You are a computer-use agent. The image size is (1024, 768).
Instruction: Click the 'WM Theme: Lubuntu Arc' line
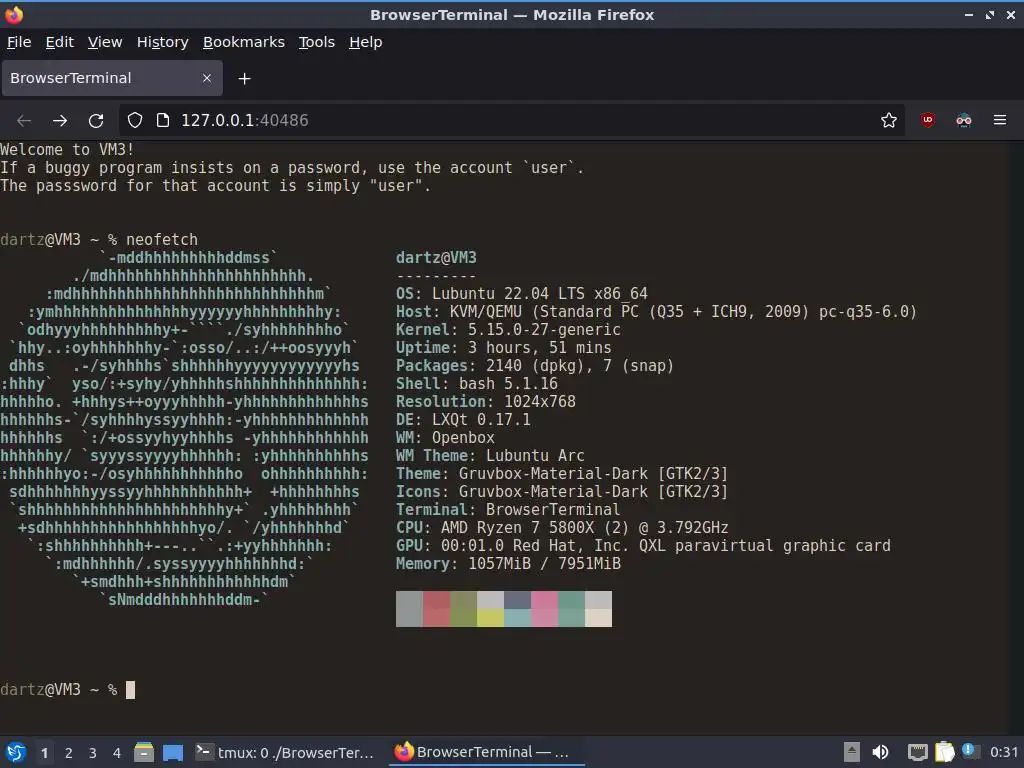[490, 456]
